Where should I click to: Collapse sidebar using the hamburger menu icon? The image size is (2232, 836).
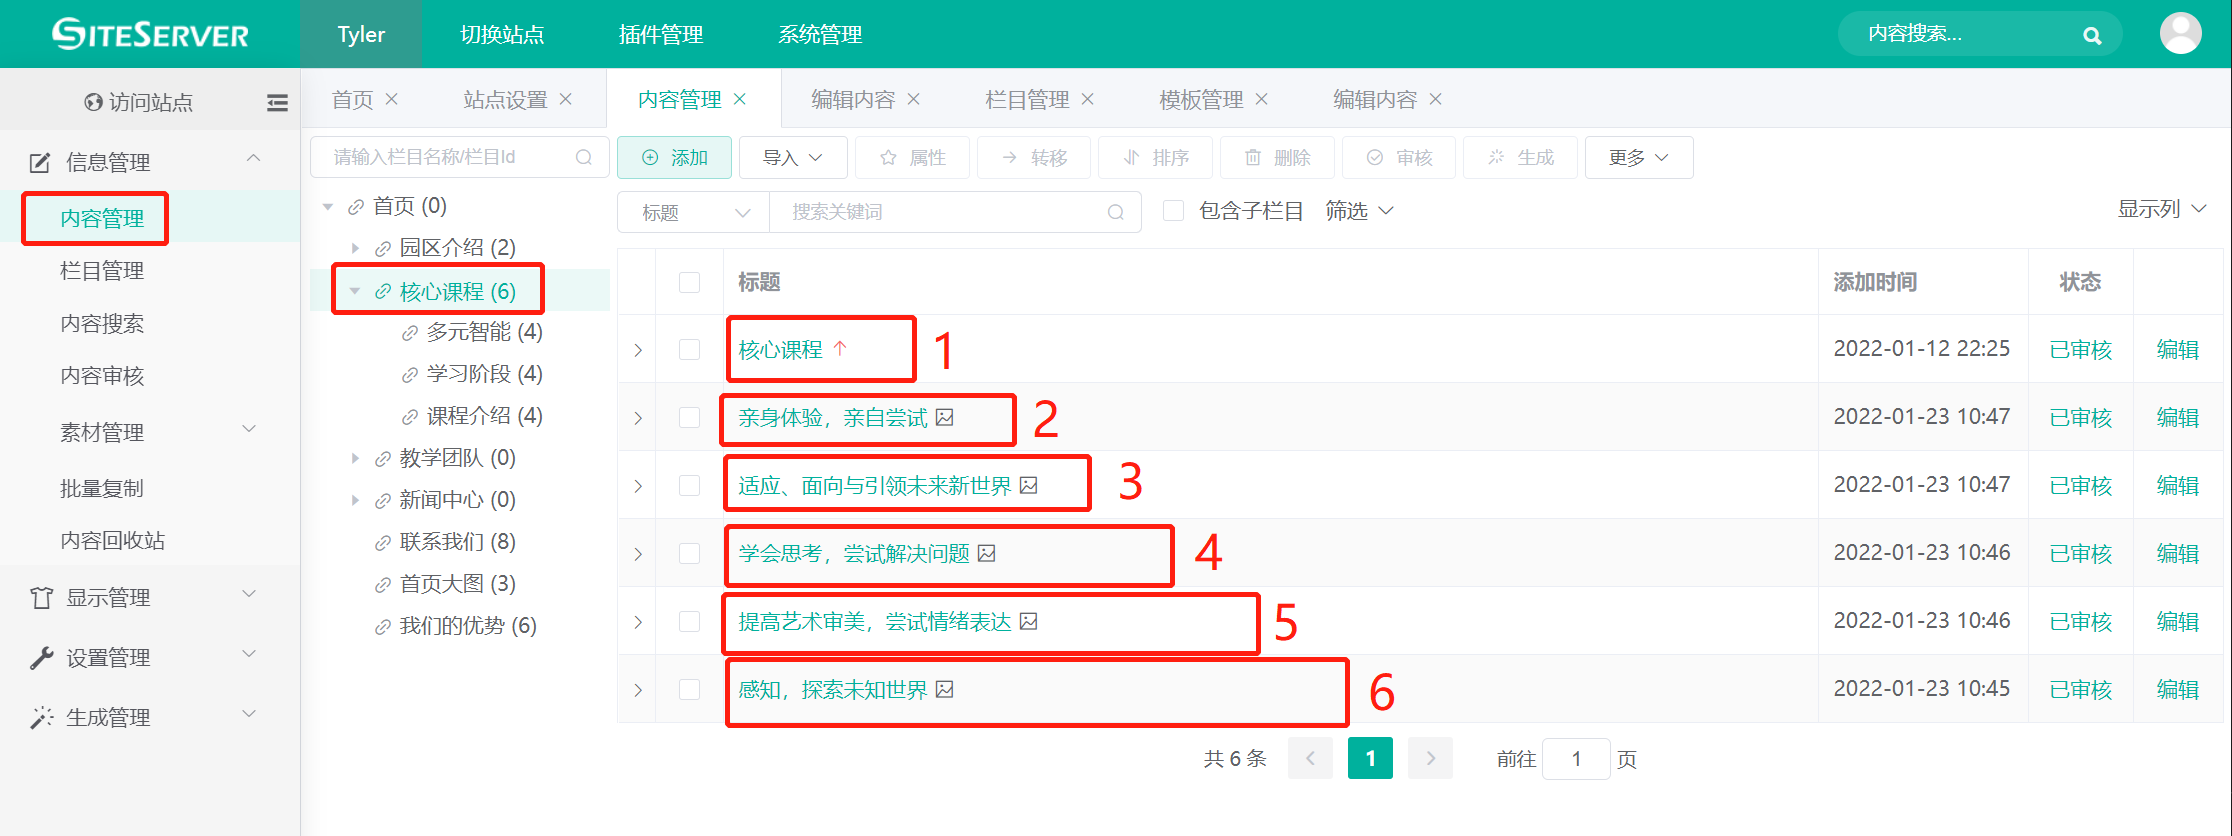[277, 102]
